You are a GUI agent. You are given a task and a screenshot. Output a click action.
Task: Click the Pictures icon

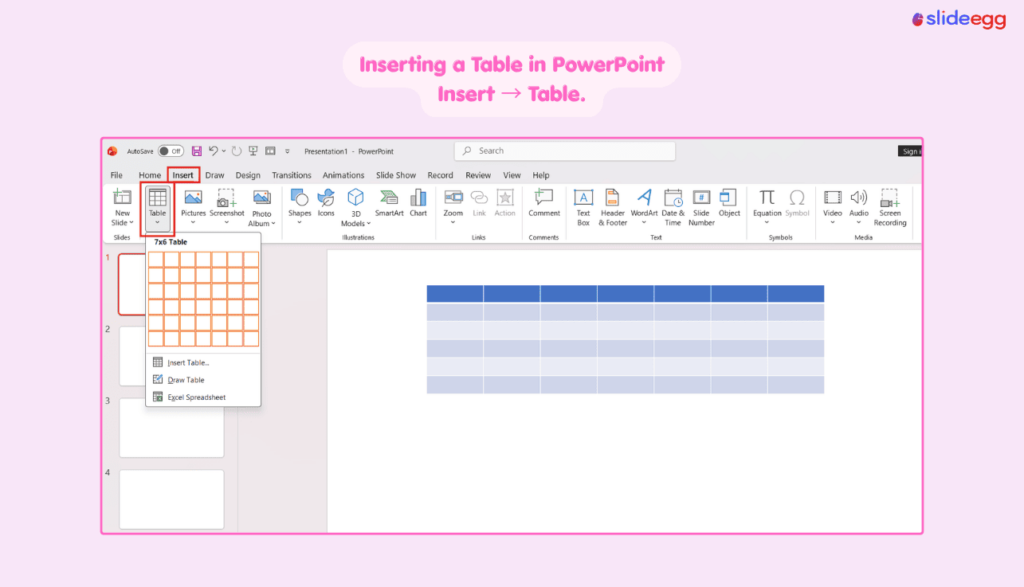[x=193, y=197]
